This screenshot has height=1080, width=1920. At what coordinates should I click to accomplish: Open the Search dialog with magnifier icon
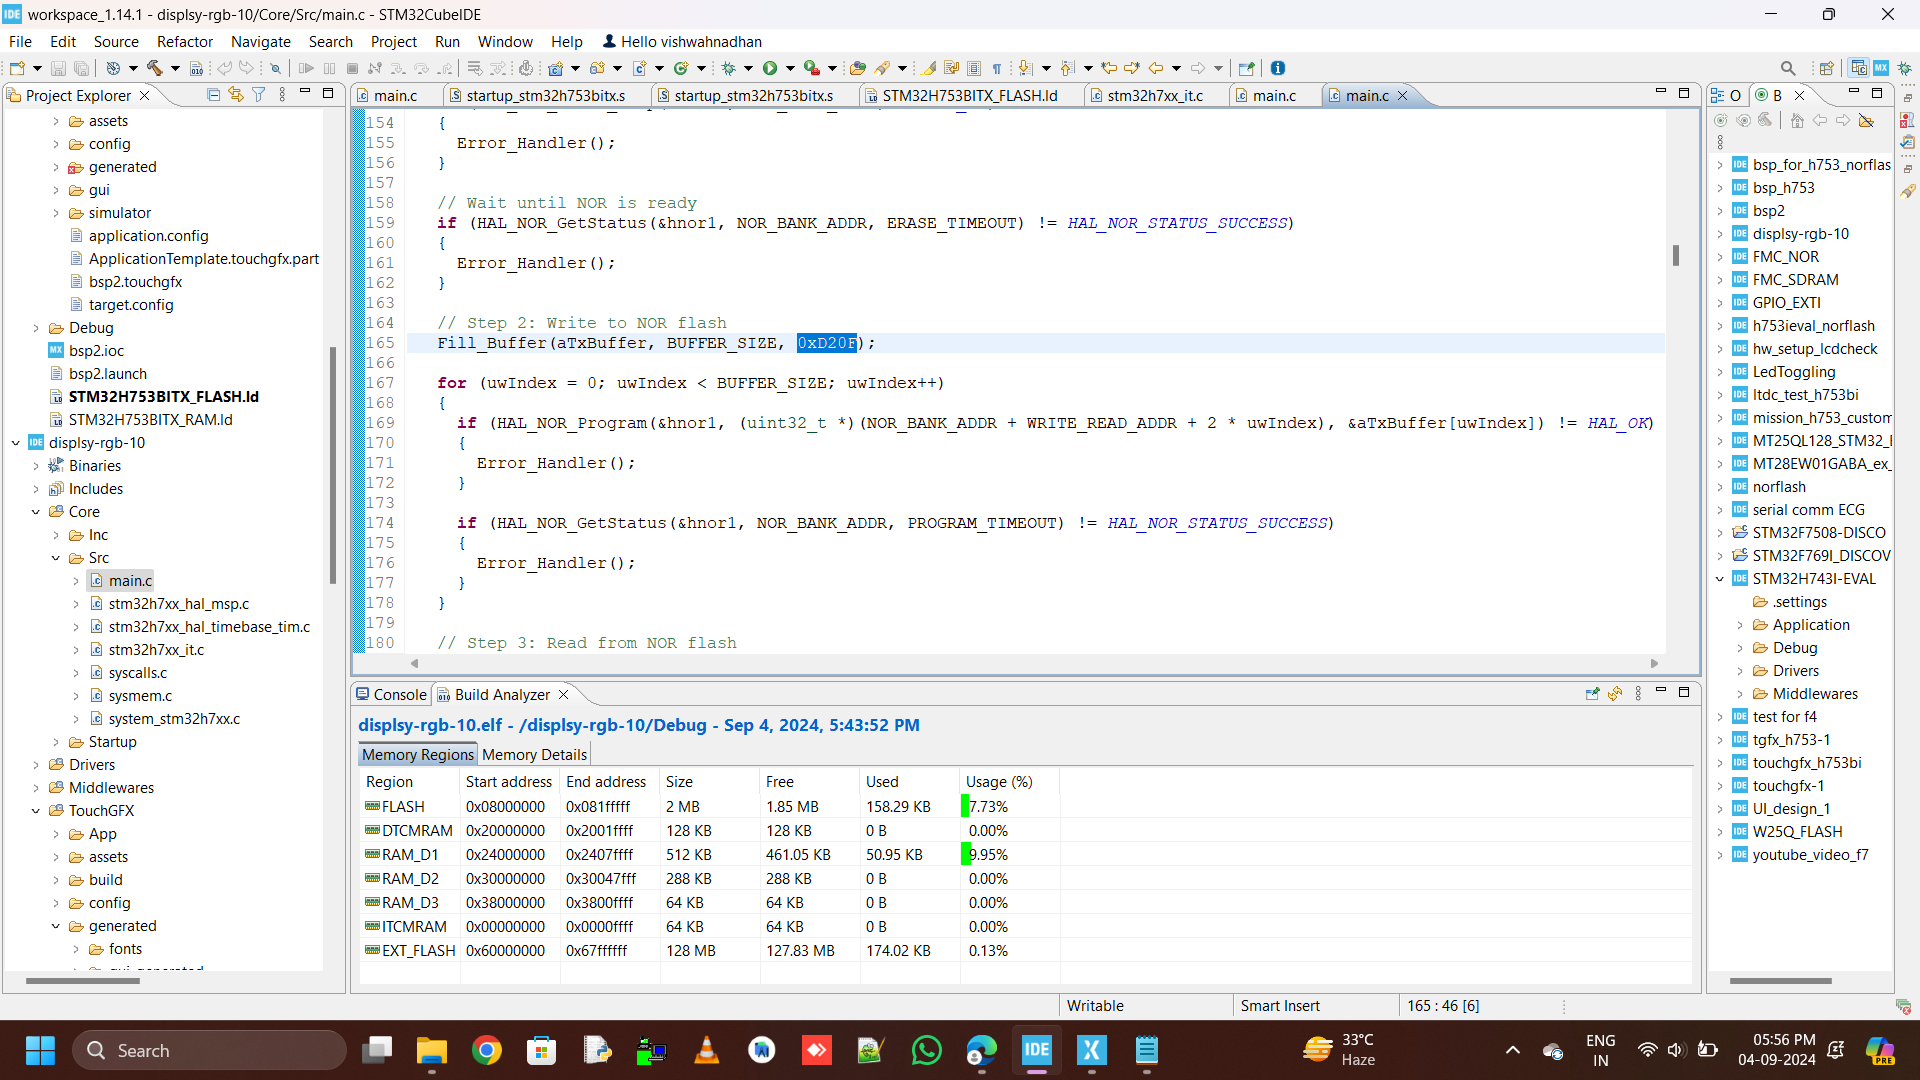coord(1789,68)
